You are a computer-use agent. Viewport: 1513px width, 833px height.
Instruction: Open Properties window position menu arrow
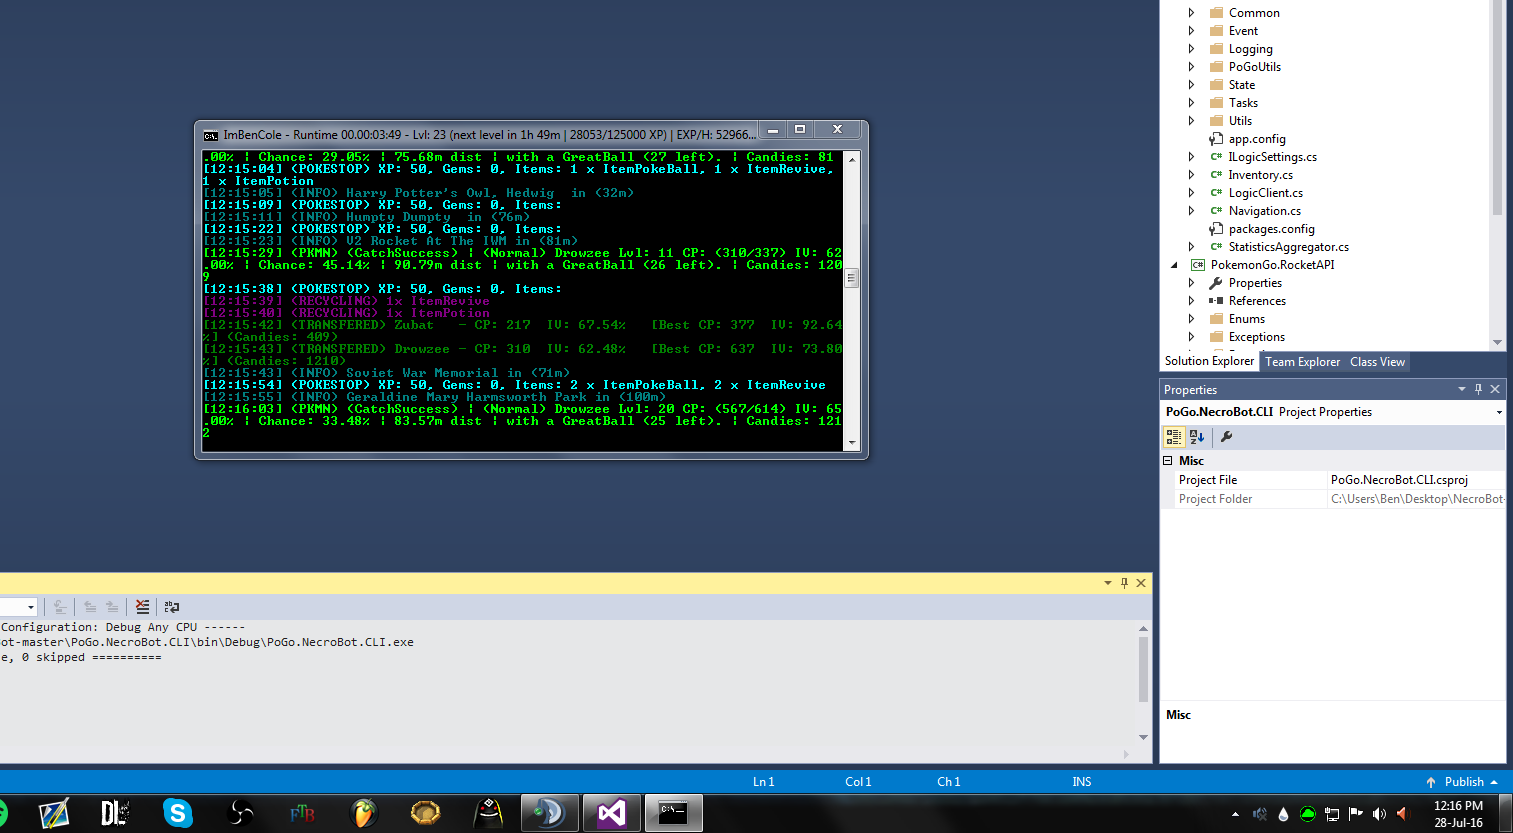[1462, 389]
